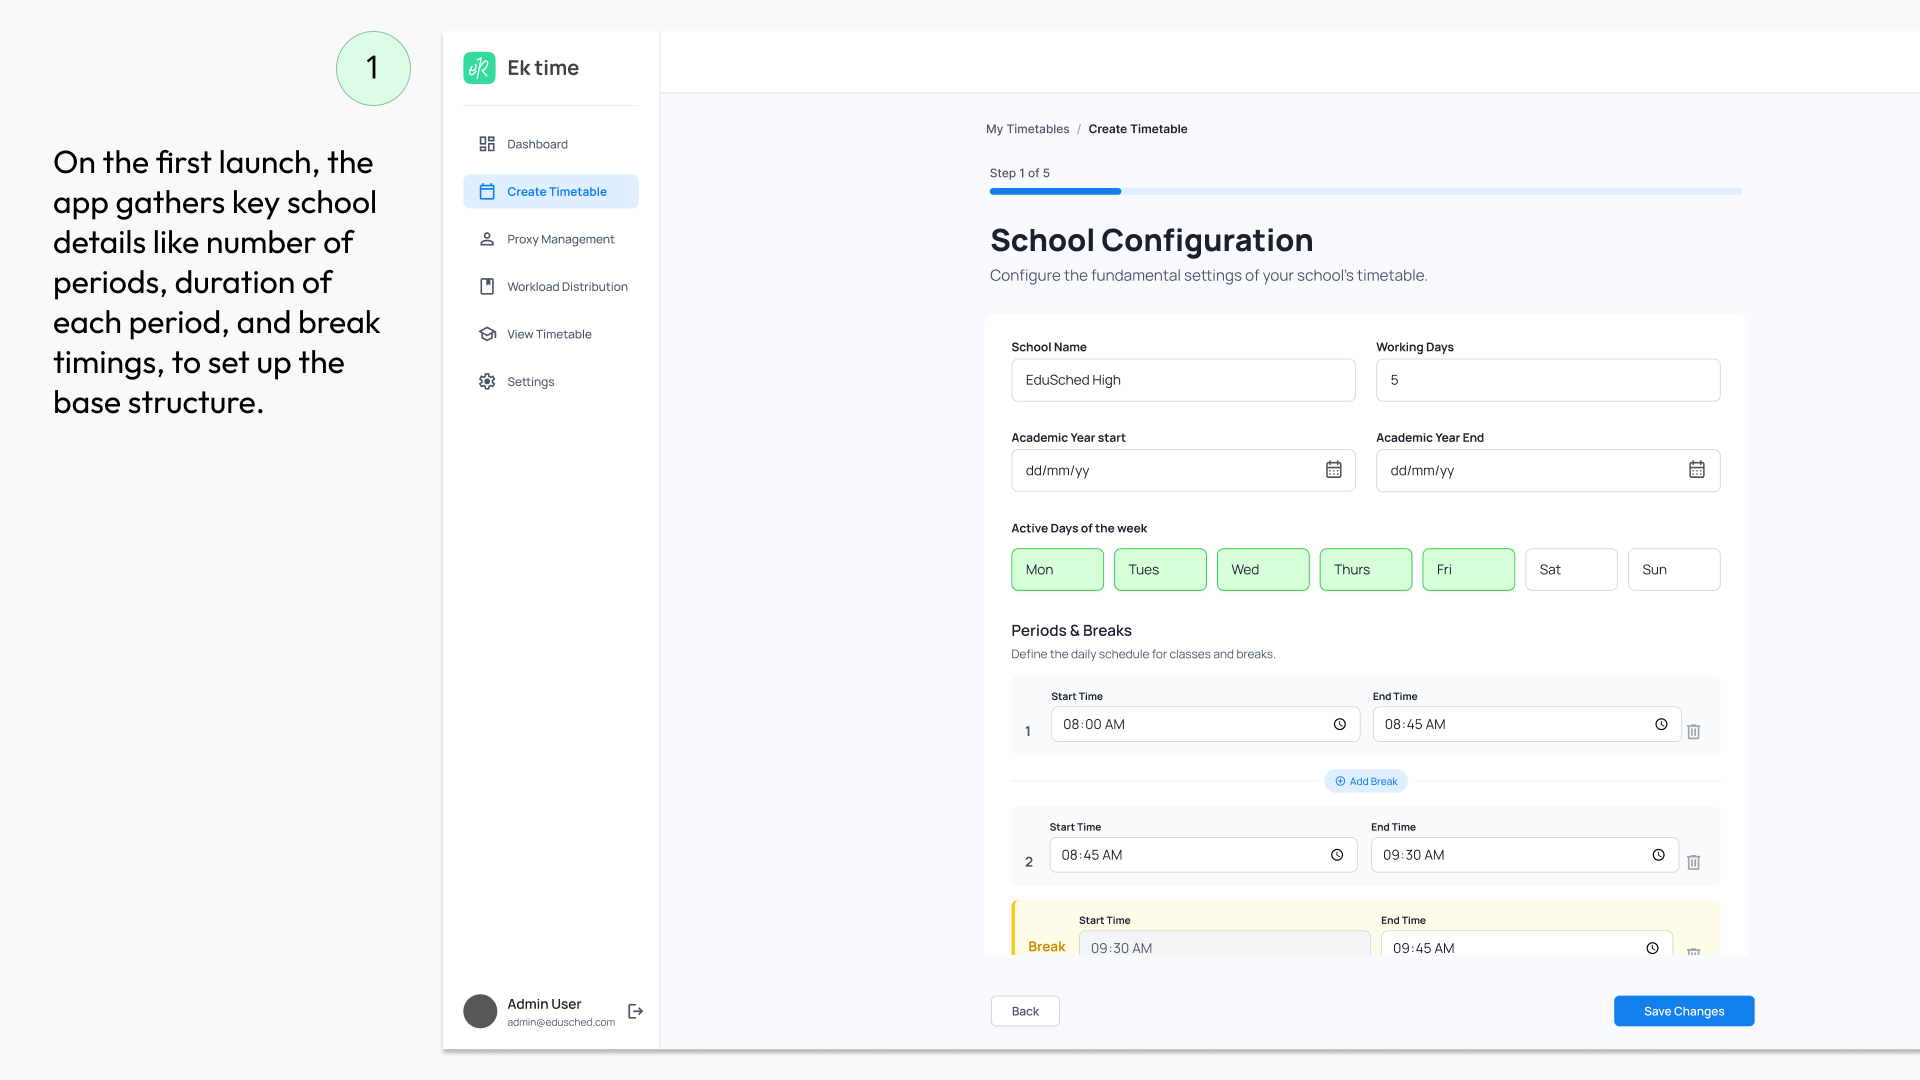The width and height of the screenshot is (1920, 1080).
Task: Click clock icon in period 1 Start Time
Action: tap(1340, 725)
